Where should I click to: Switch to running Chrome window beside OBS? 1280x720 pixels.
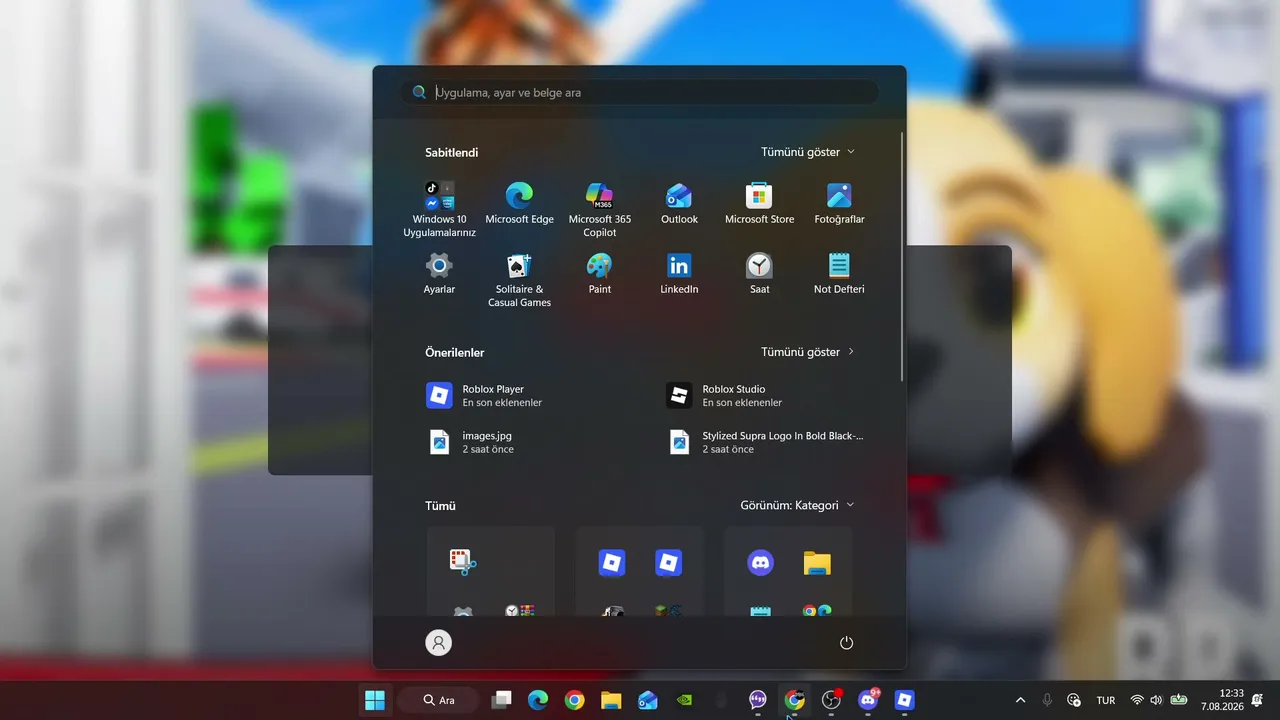794,700
